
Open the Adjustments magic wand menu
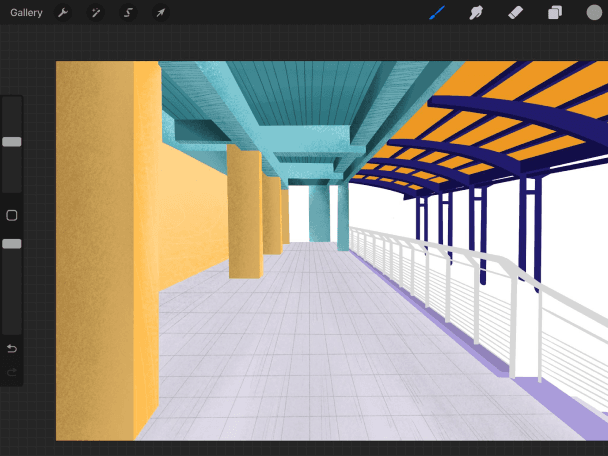tap(95, 13)
